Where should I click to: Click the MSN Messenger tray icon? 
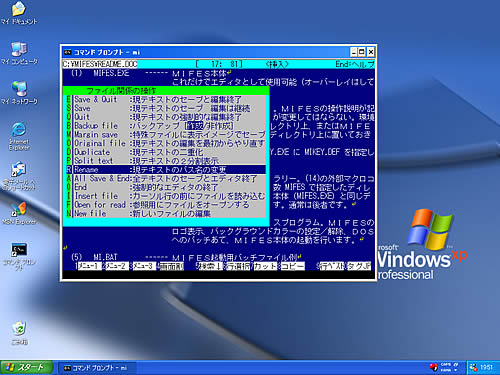(x=473, y=367)
